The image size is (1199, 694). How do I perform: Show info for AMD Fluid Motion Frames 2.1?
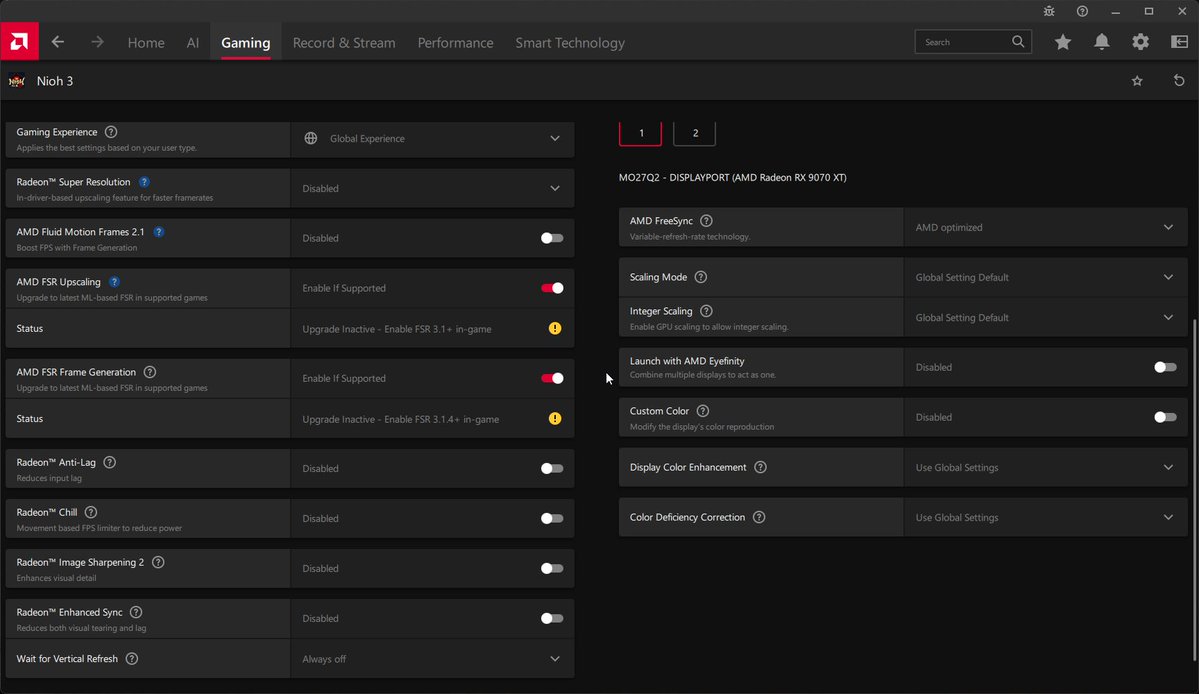pos(158,232)
